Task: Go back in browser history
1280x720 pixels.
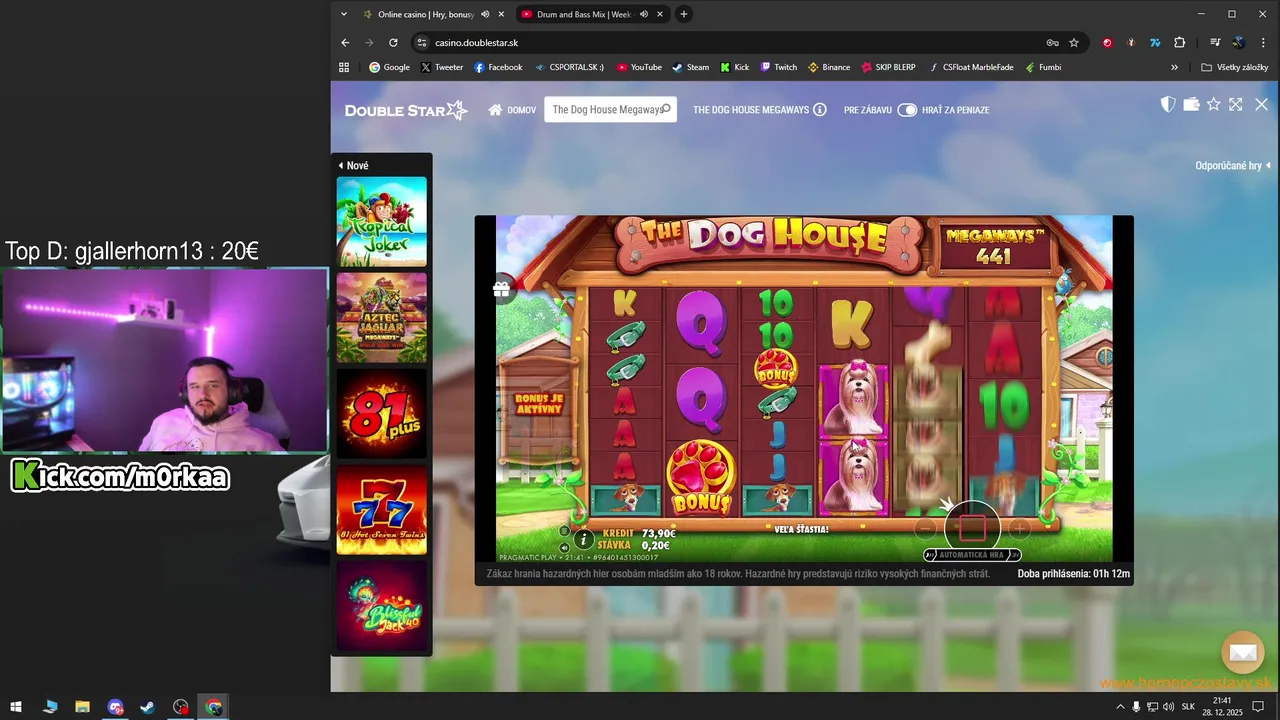Action: (x=345, y=43)
